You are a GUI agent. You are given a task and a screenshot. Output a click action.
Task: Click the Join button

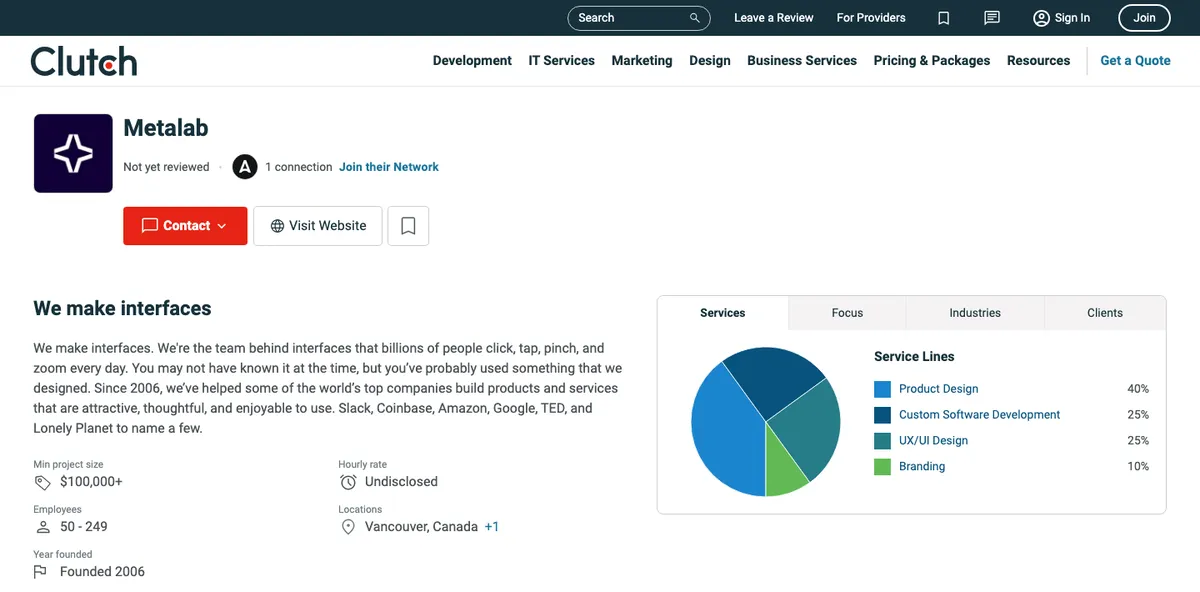(x=1145, y=18)
